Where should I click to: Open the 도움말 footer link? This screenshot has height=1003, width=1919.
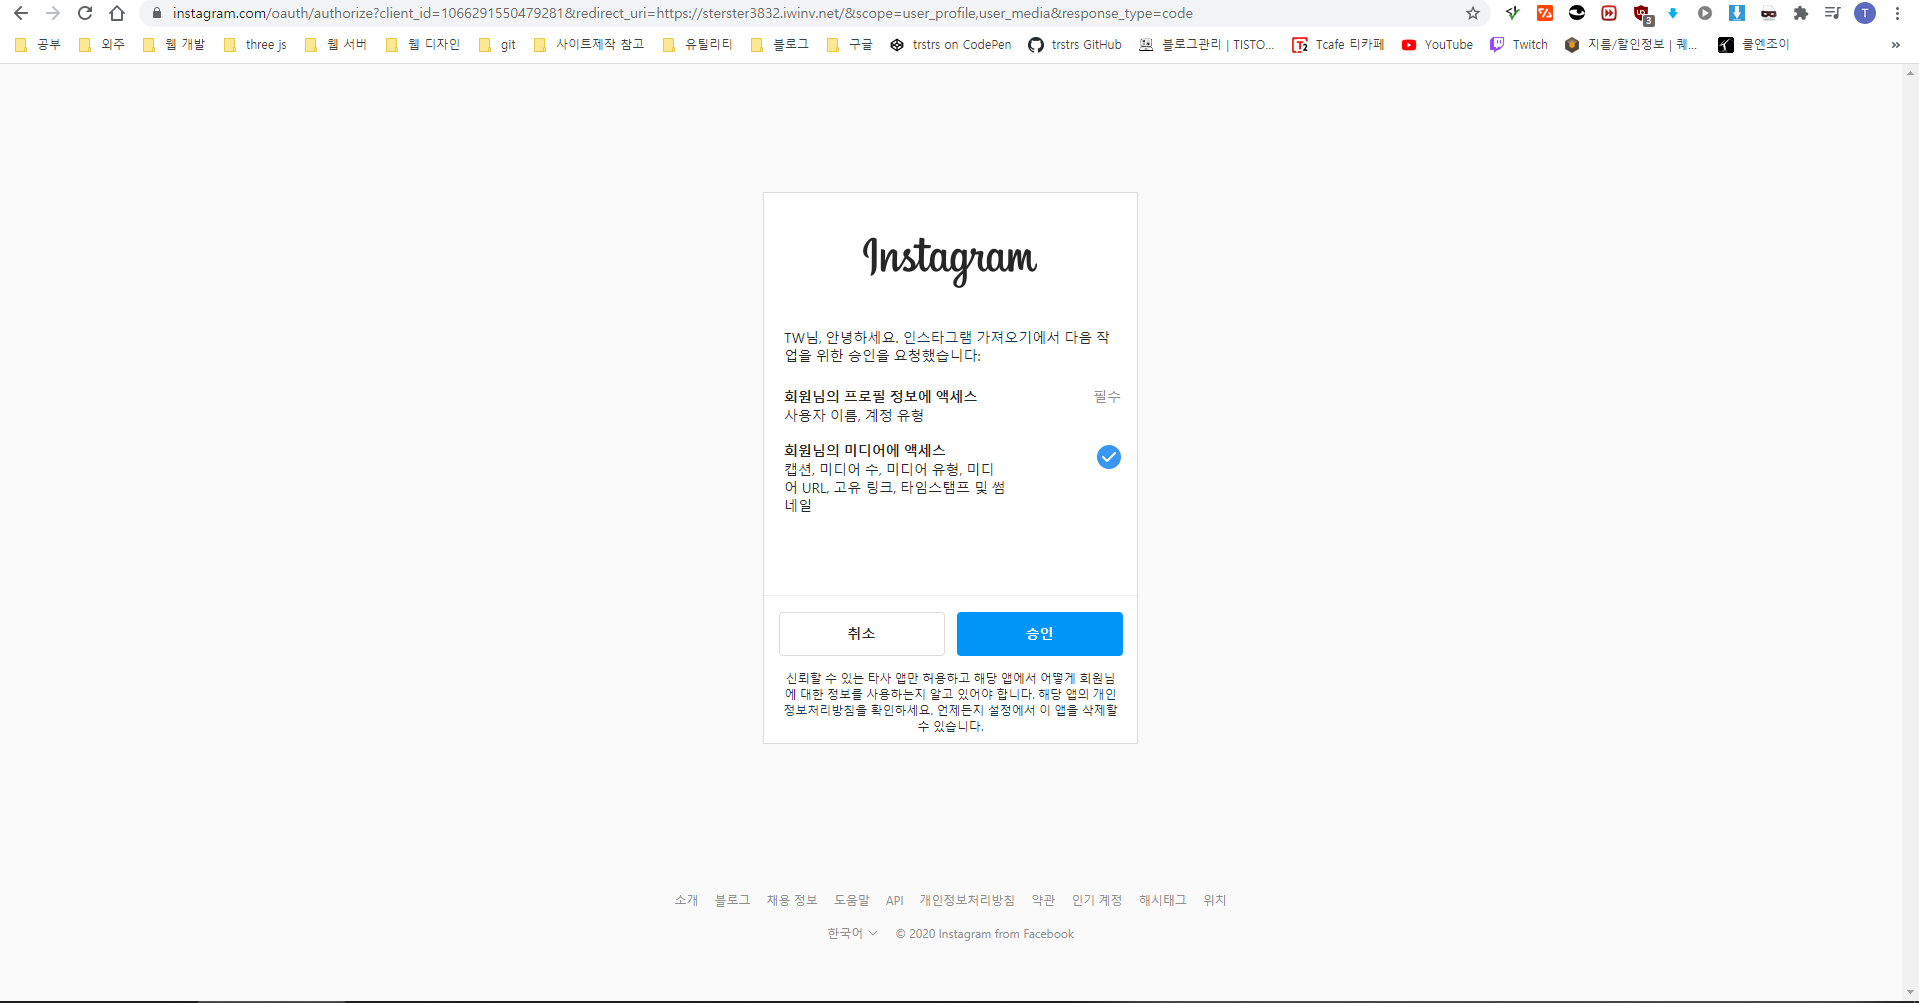tap(852, 900)
